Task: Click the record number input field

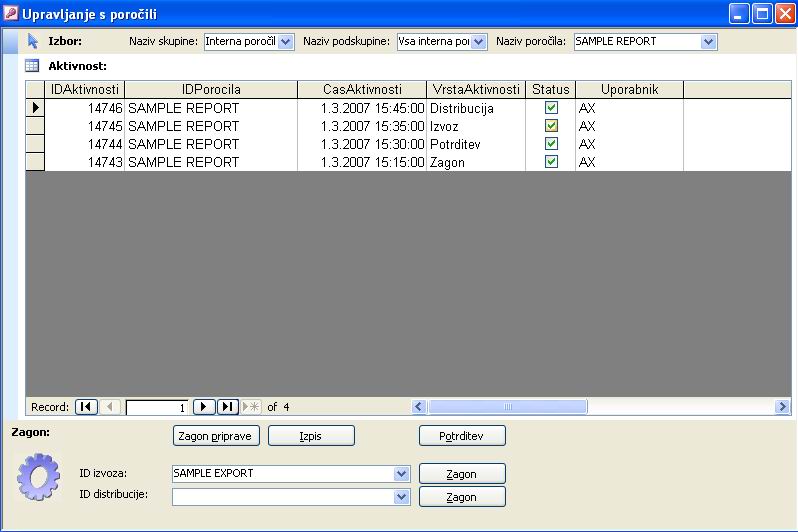Action: click(x=157, y=407)
